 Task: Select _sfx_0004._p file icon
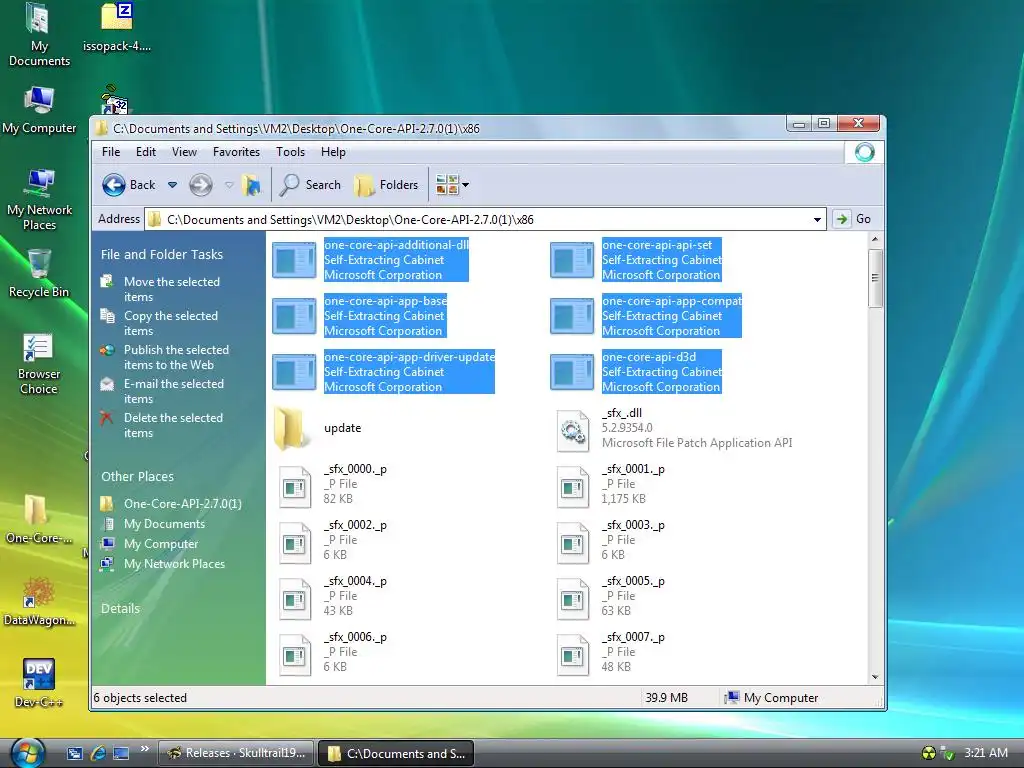click(x=295, y=599)
